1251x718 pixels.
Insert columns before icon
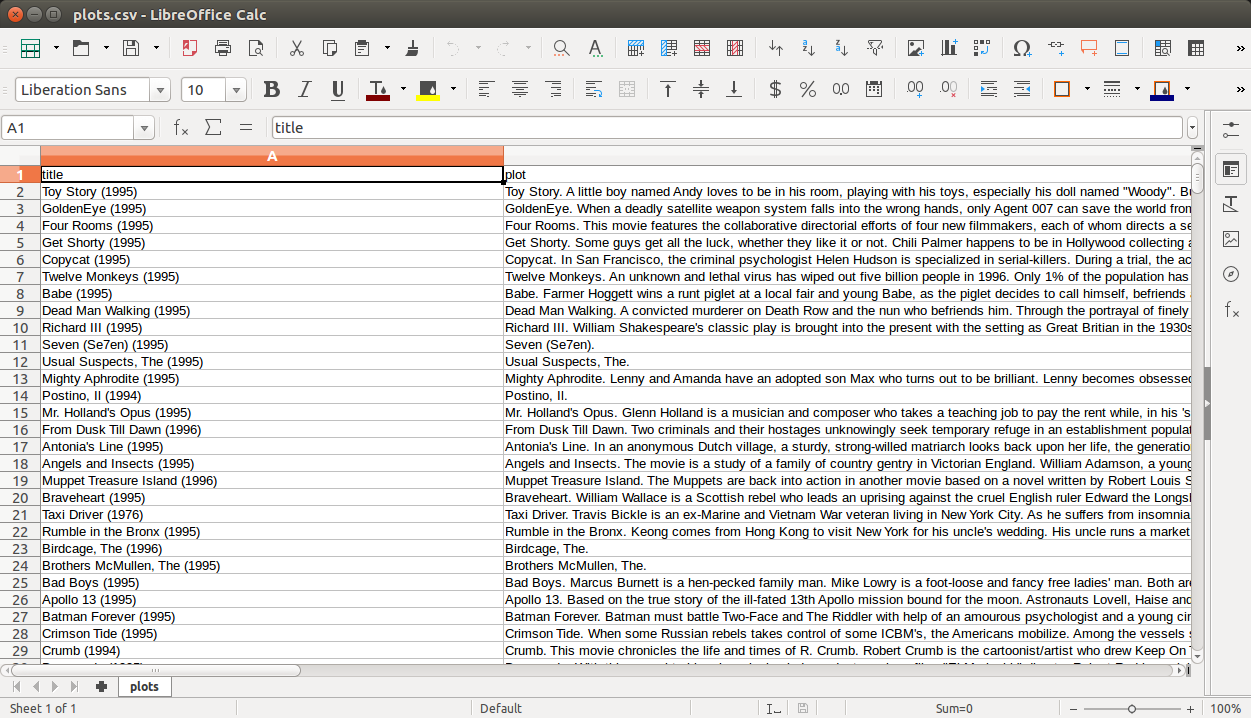668,48
